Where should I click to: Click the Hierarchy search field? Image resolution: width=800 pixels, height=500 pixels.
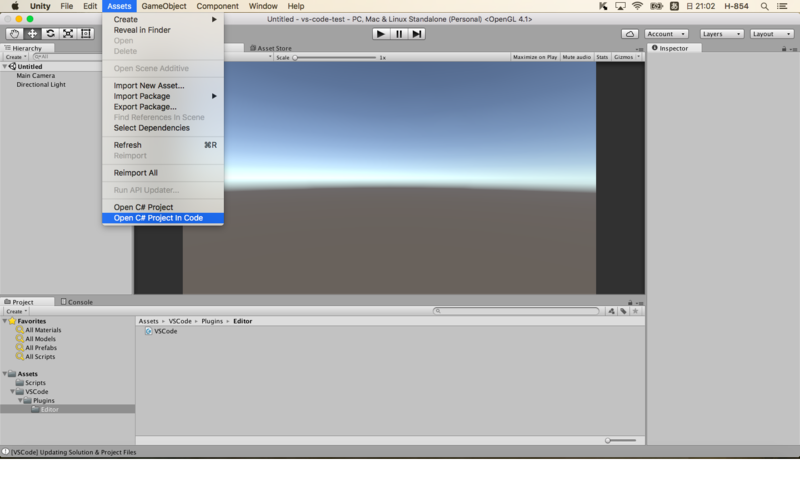[x=66, y=57]
